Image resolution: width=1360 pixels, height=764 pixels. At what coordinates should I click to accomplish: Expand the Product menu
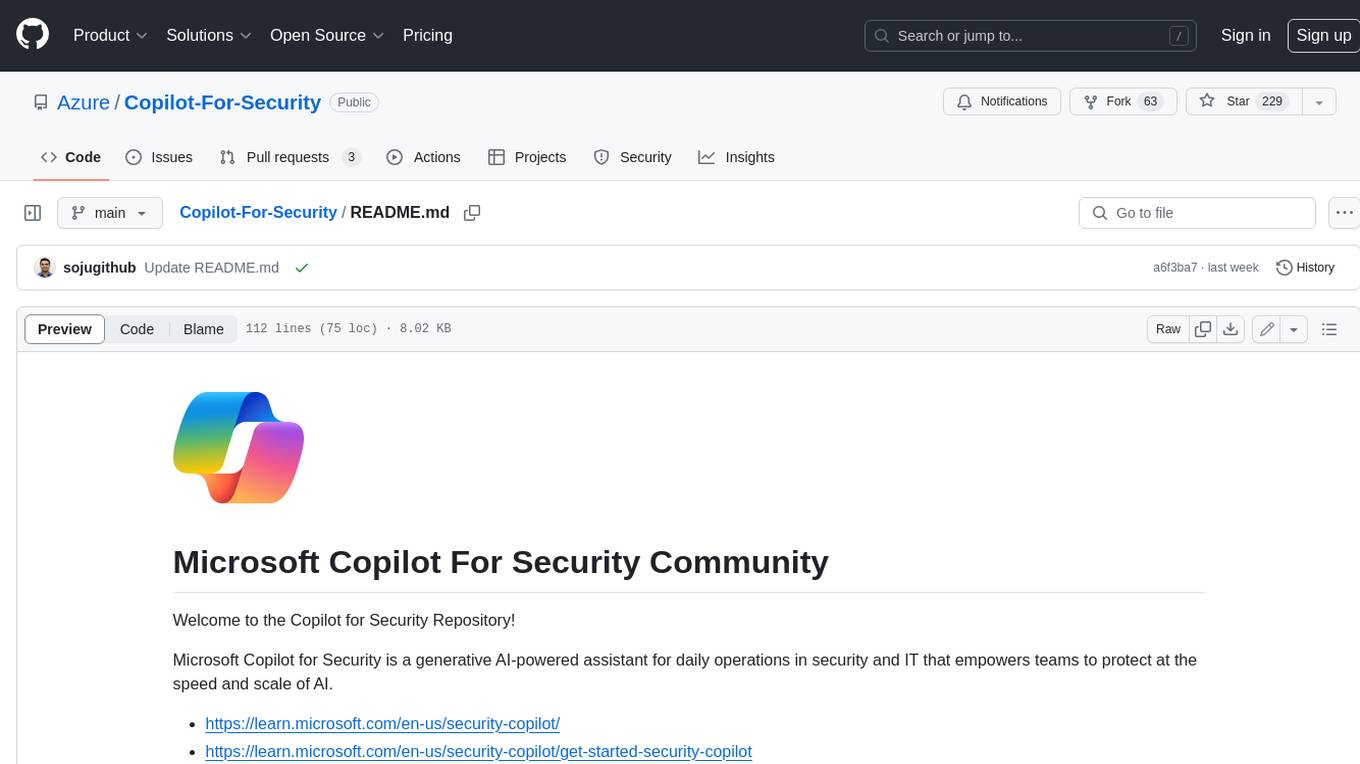pyautogui.click(x=110, y=35)
